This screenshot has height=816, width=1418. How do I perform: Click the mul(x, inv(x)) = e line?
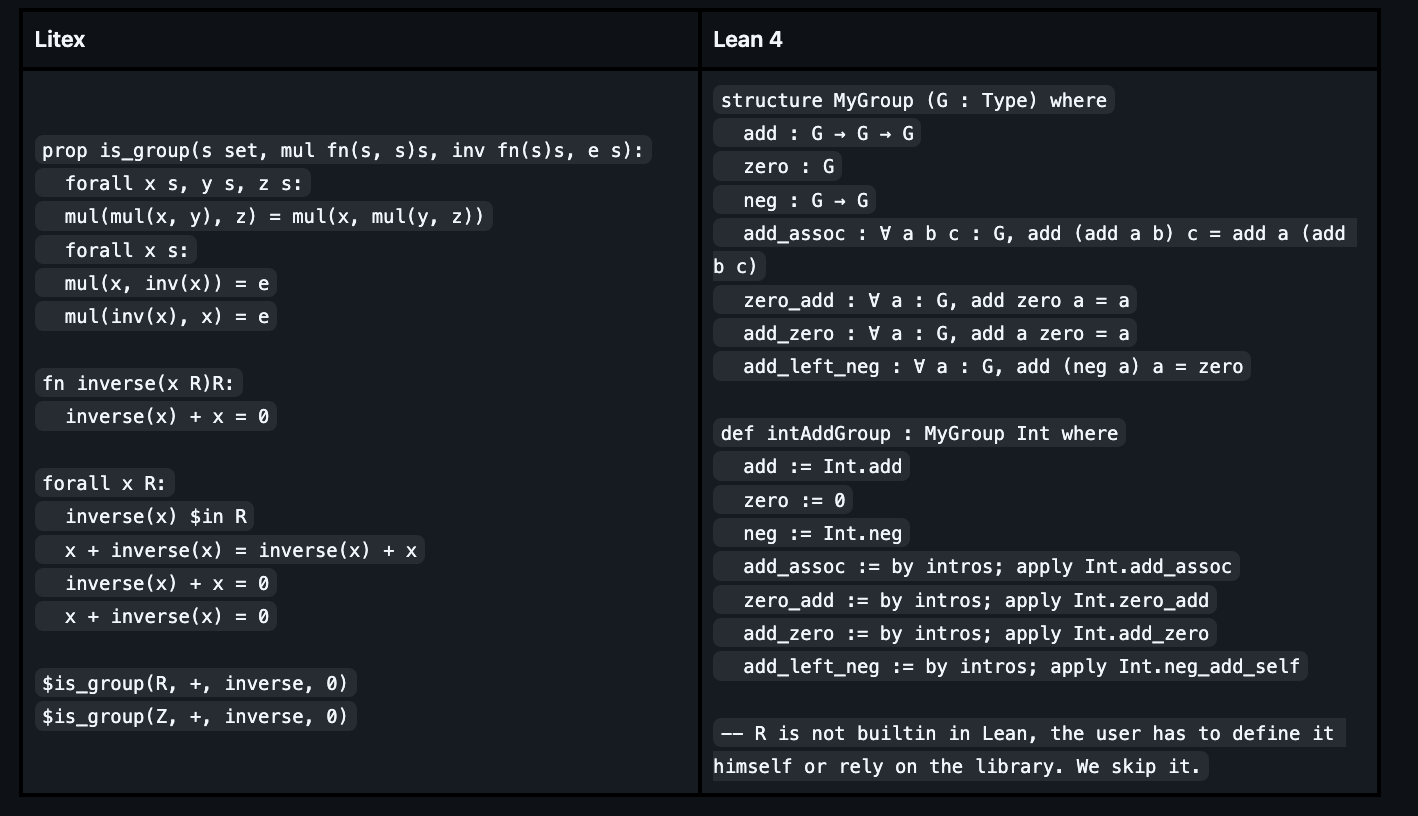(156, 284)
